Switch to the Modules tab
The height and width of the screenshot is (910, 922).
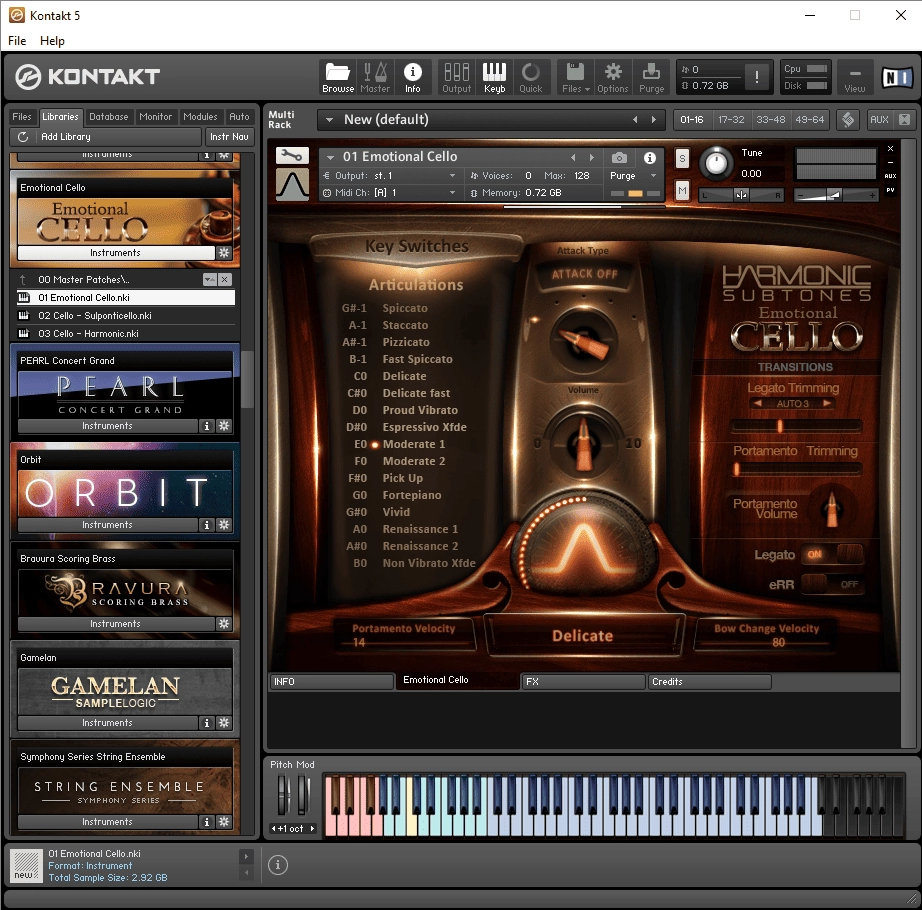coord(200,116)
